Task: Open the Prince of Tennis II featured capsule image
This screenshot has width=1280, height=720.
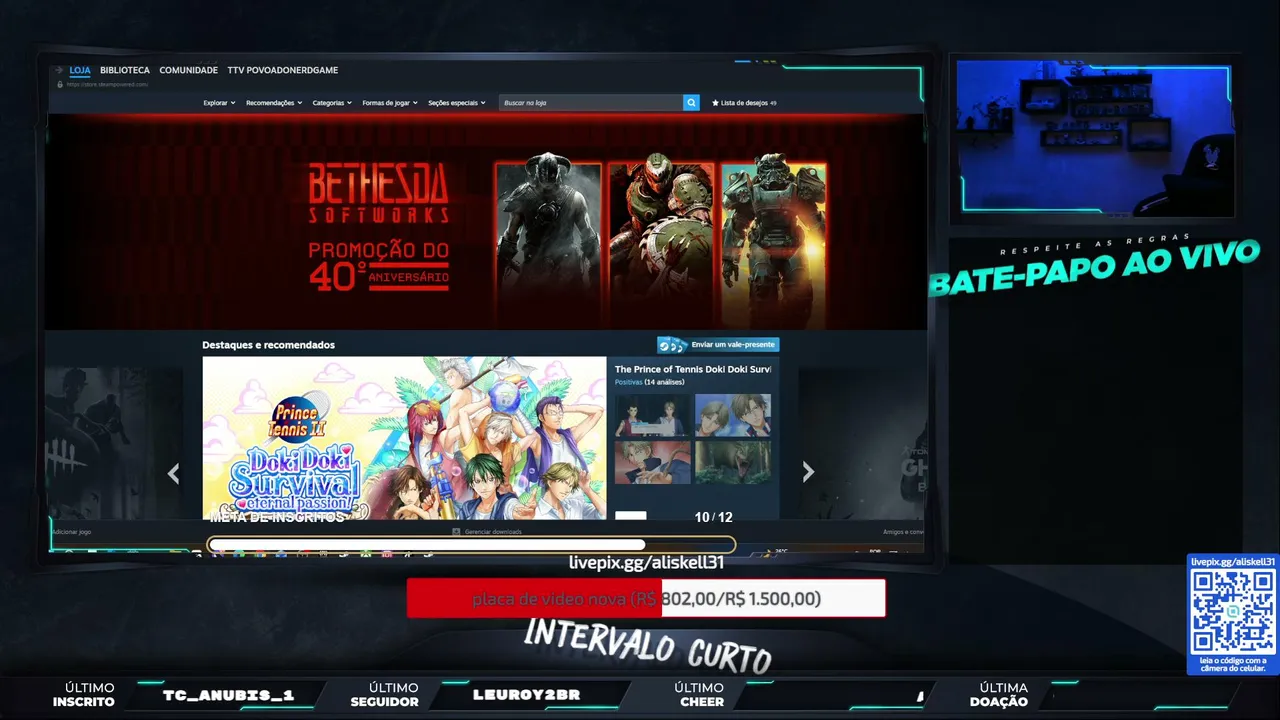Action: (x=404, y=438)
